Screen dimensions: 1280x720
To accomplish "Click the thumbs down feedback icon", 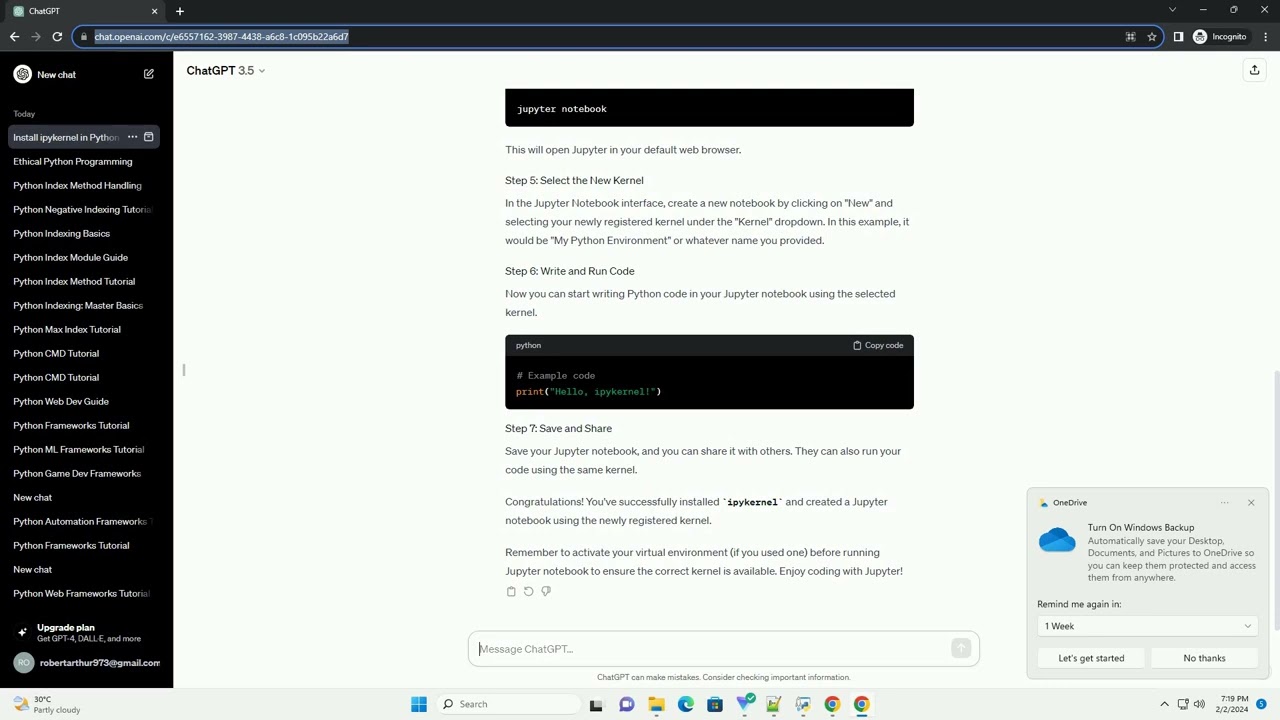I will pos(546,591).
